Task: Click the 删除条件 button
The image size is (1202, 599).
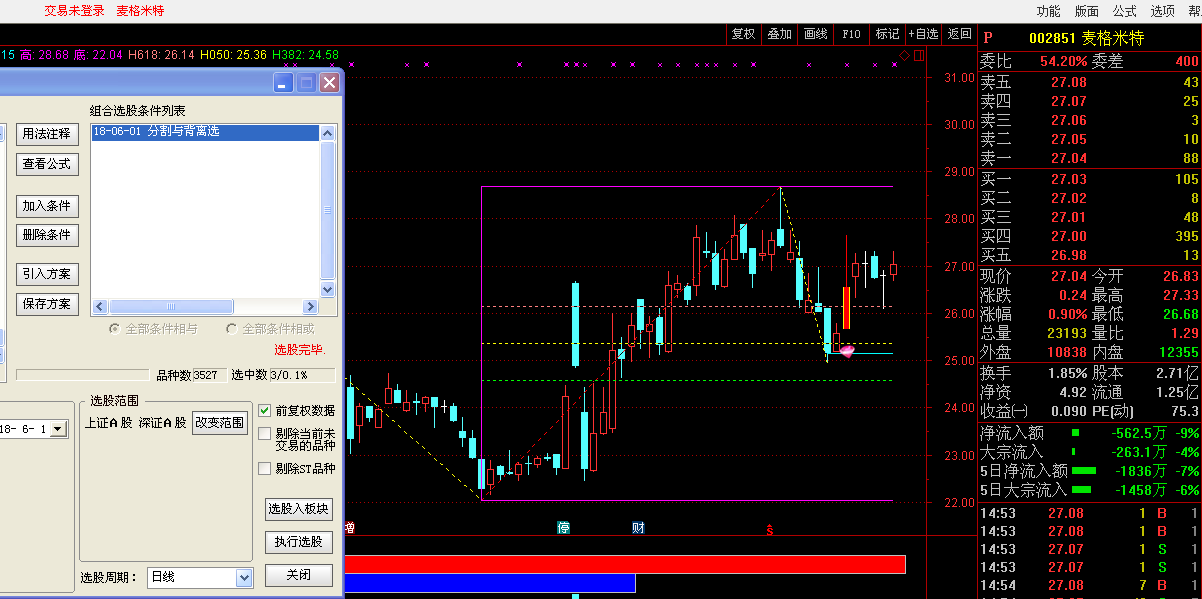Action: point(47,236)
